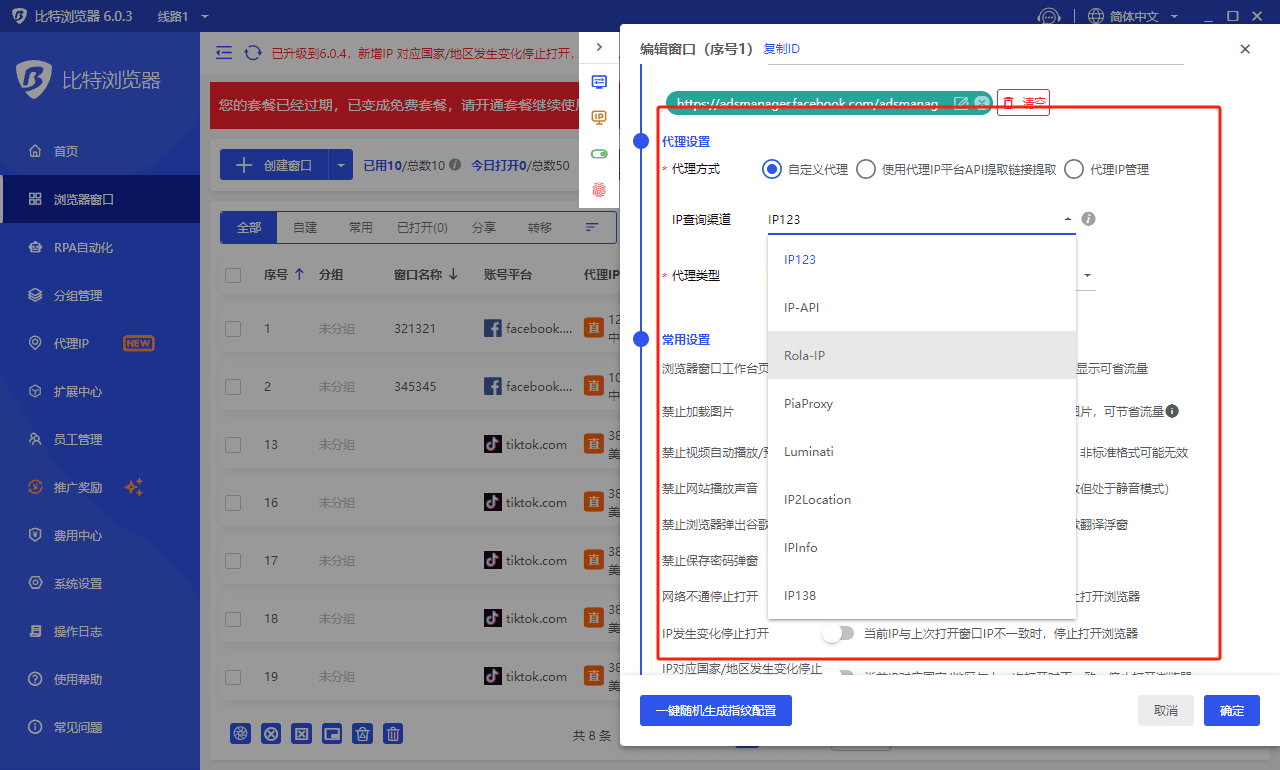Click the square X icon in bottom toolbar
This screenshot has height=770, width=1280.
pyautogui.click(x=301, y=734)
